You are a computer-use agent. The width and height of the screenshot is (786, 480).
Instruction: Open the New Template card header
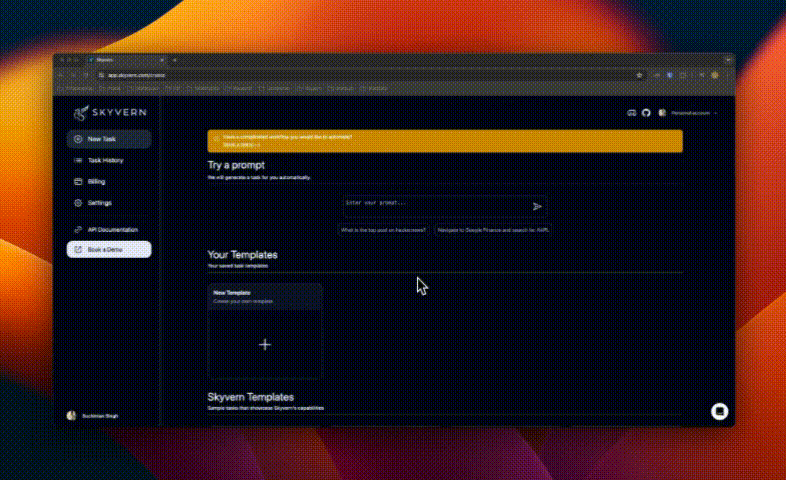tap(265, 295)
